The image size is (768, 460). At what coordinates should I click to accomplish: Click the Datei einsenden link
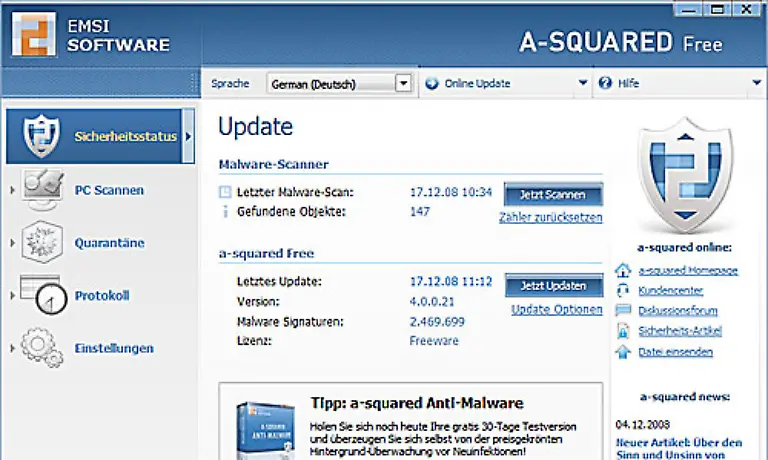click(675, 352)
